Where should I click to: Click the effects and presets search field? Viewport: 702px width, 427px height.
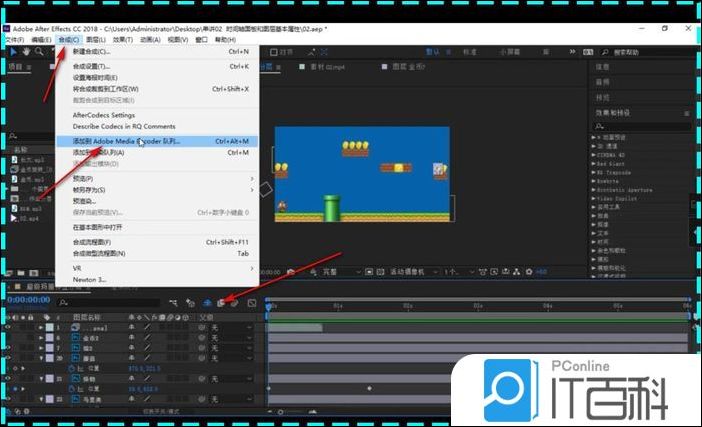pyautogui.click(x=640, y=127)
